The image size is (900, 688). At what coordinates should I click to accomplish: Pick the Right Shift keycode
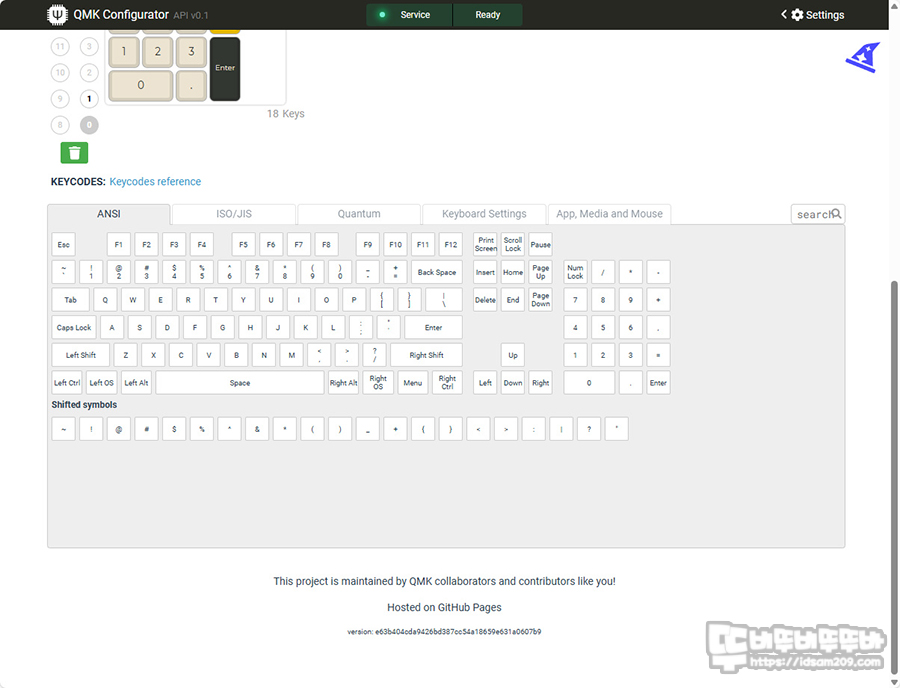(x=426, y=355)
